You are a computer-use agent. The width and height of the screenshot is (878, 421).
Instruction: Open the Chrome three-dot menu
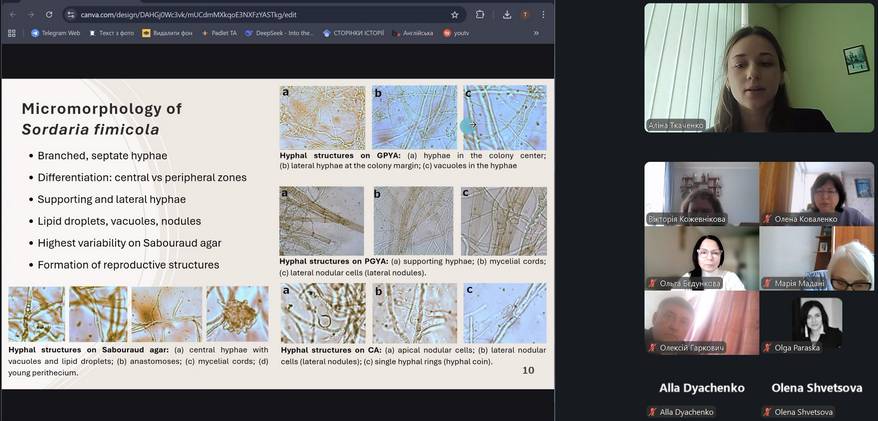541,15
